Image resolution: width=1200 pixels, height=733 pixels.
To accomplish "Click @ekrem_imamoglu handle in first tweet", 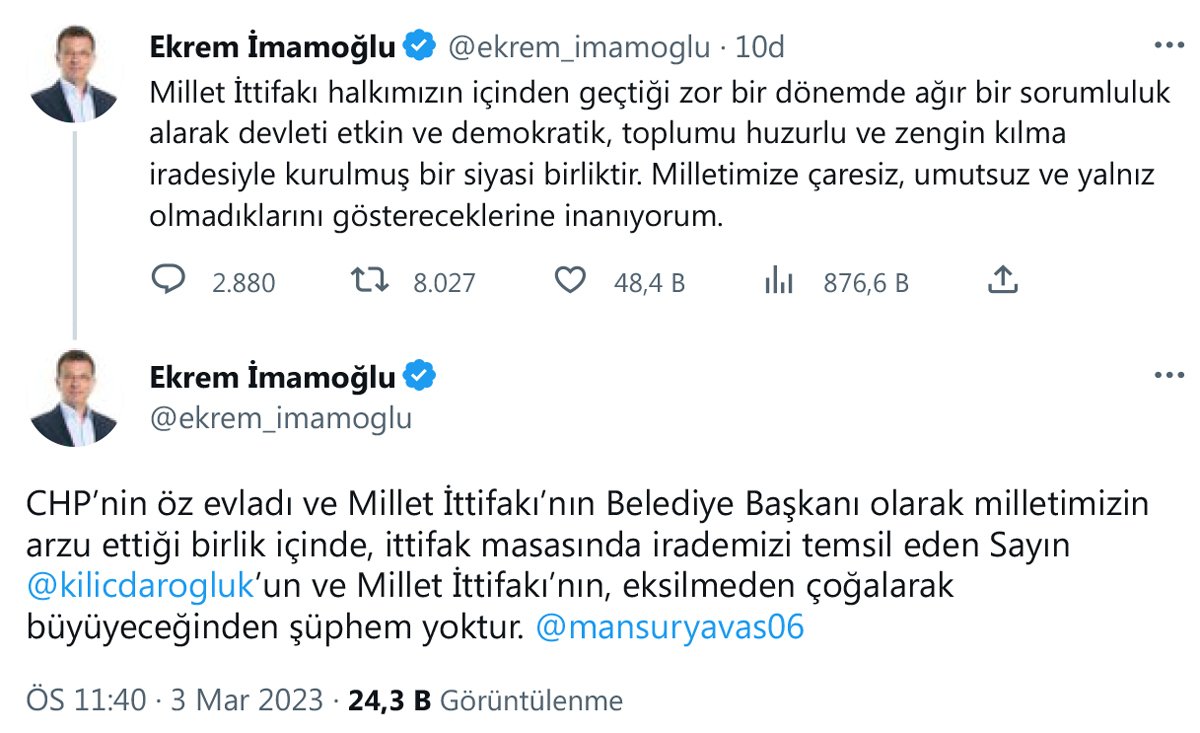I will [578, 46].
